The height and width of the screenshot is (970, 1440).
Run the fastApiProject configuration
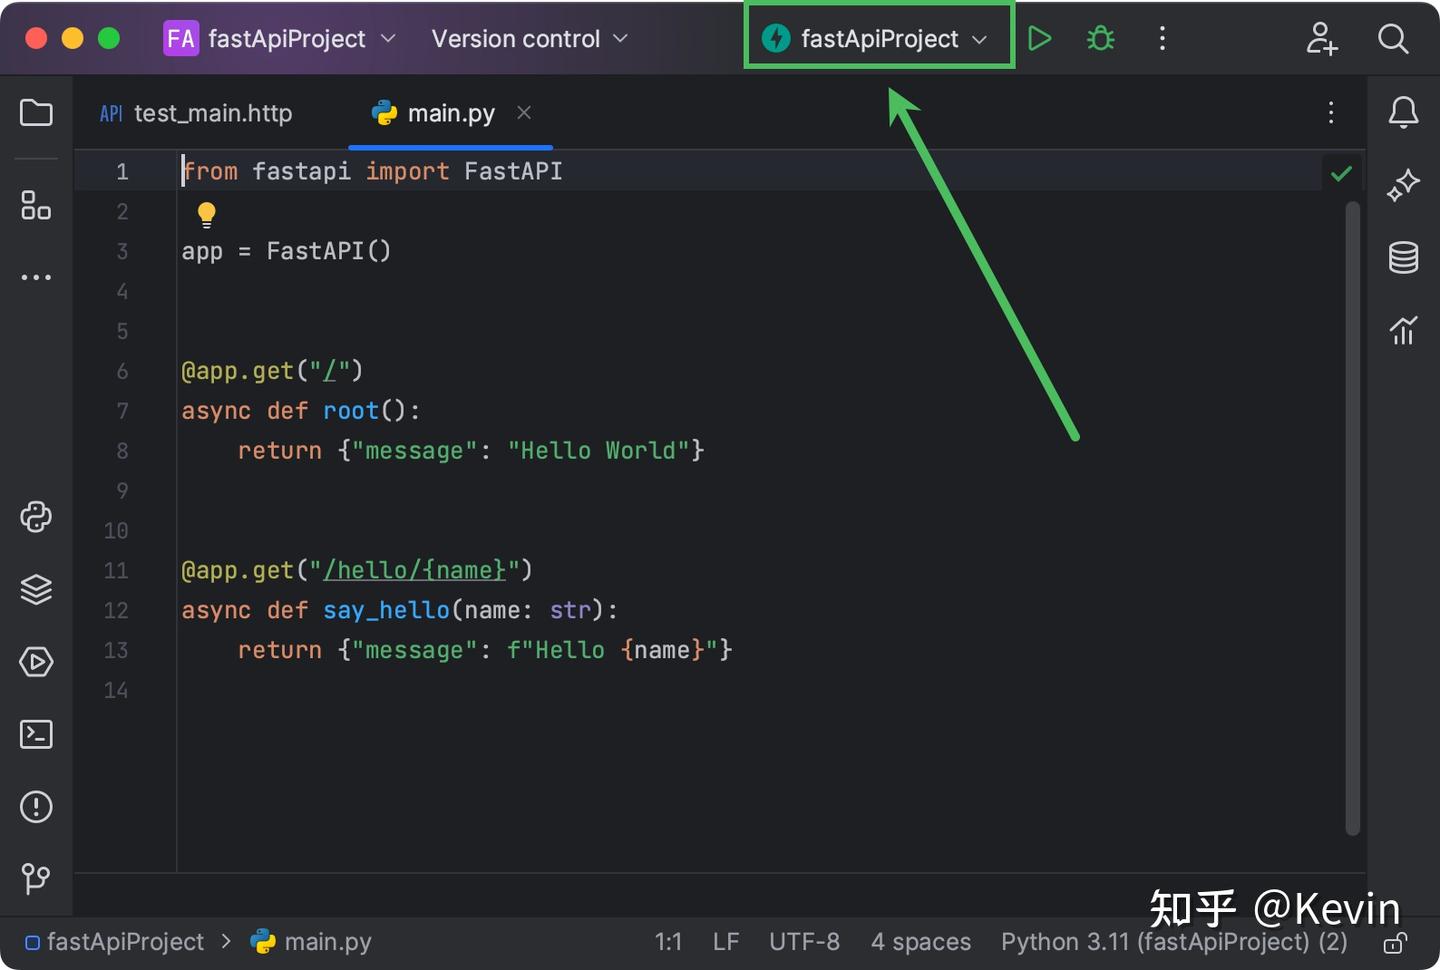coord(1040,38)
